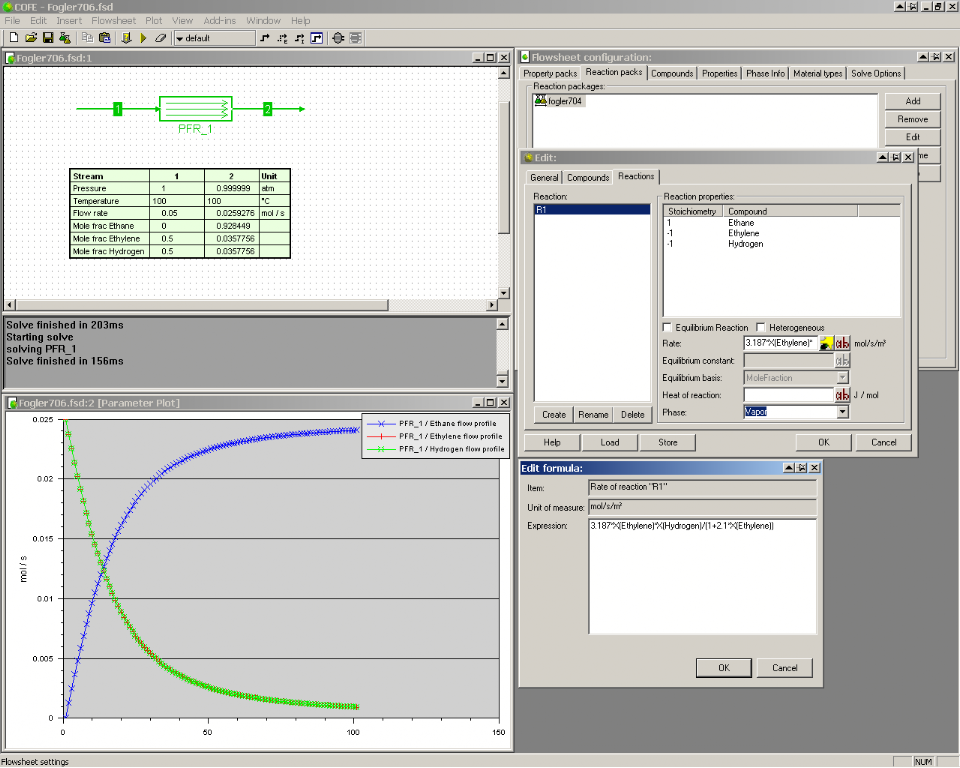
Task: Click the Validate flowsheet icon with question mark
Action: pyautogui.click(x=126, y=38)
